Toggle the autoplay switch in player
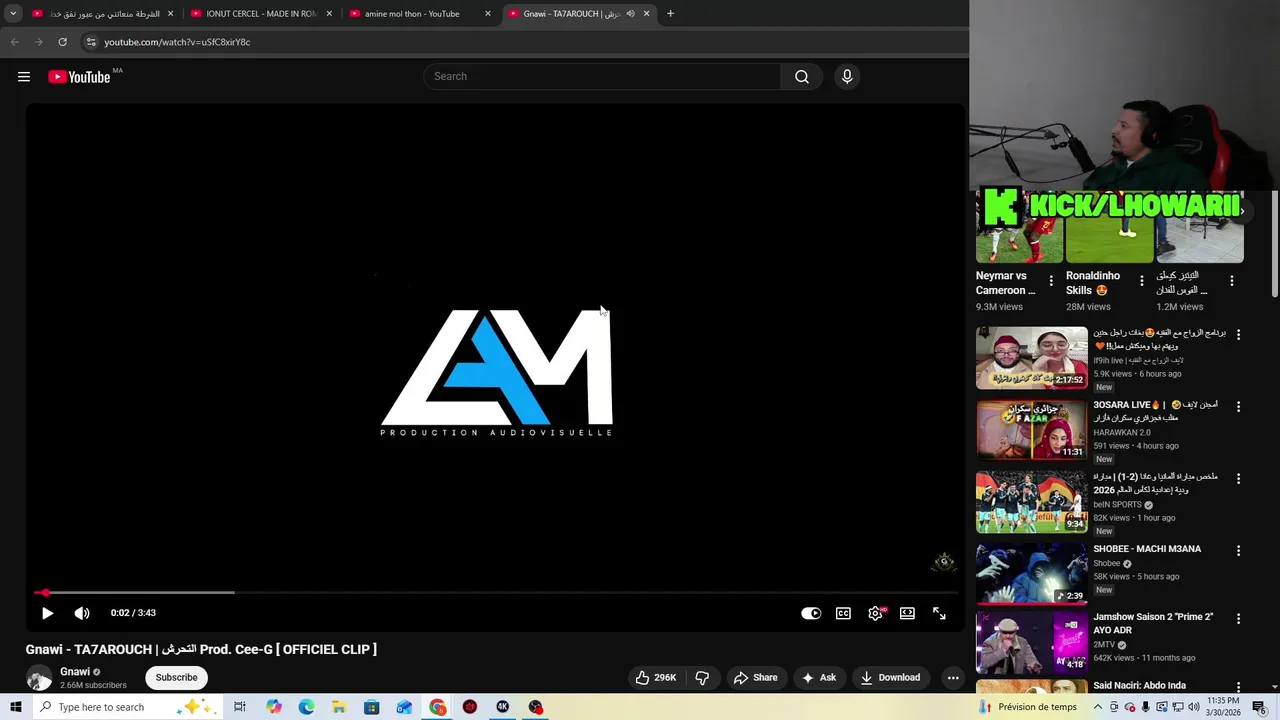Viewport: 1280px width, 720px height. point(811,613)
